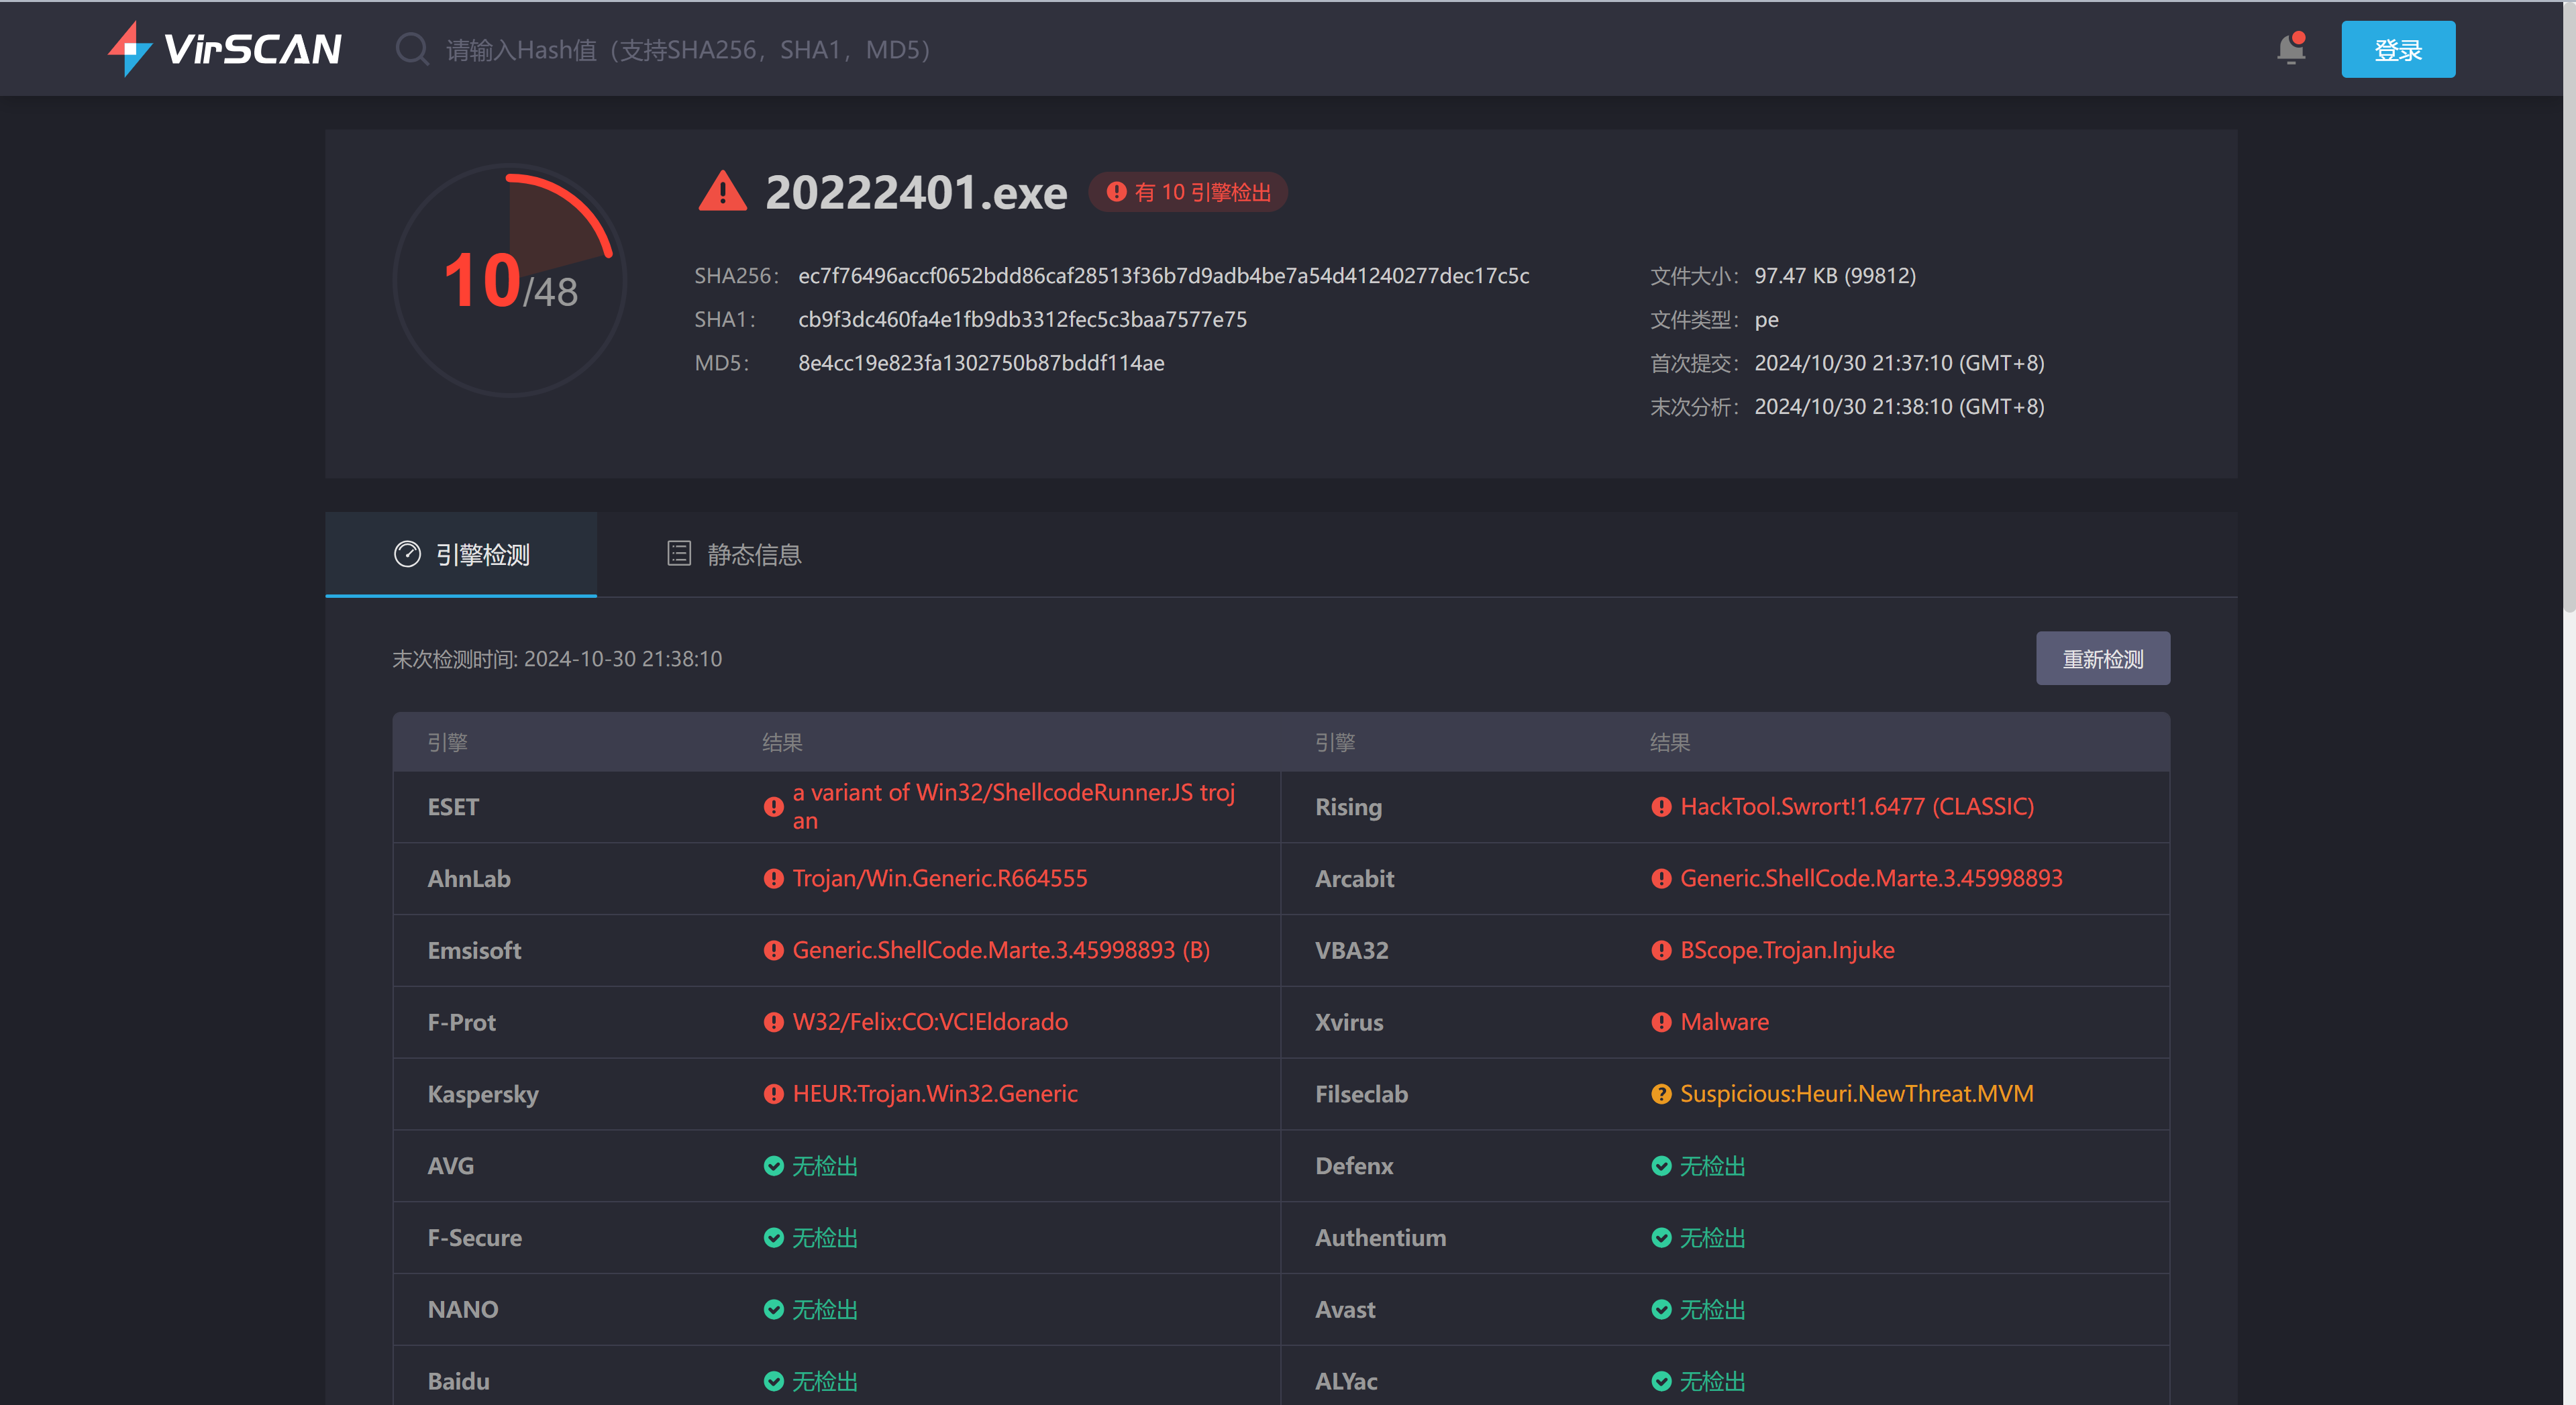Click HackTool.Swrort!1.6477 (CLASSIC) result
Screen dimensions: 2576x1405
tap(1857, 807)
